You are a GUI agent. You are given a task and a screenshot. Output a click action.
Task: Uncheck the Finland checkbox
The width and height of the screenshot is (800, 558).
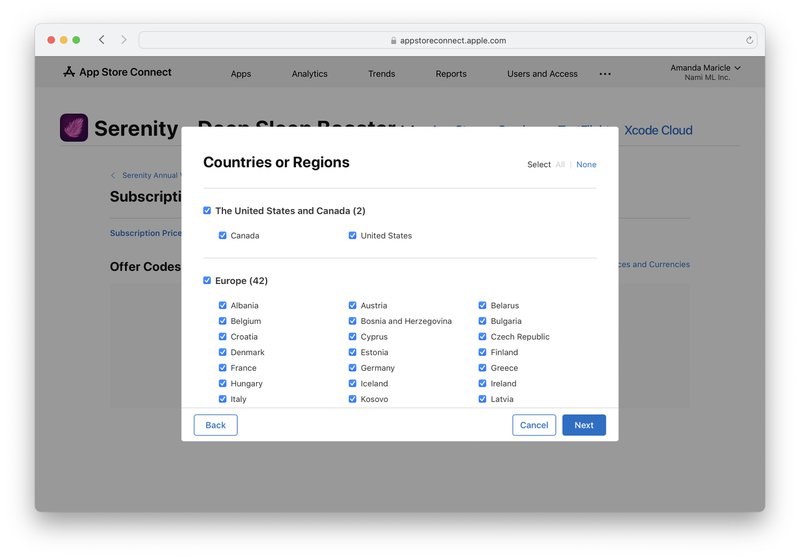pos(482,352)
